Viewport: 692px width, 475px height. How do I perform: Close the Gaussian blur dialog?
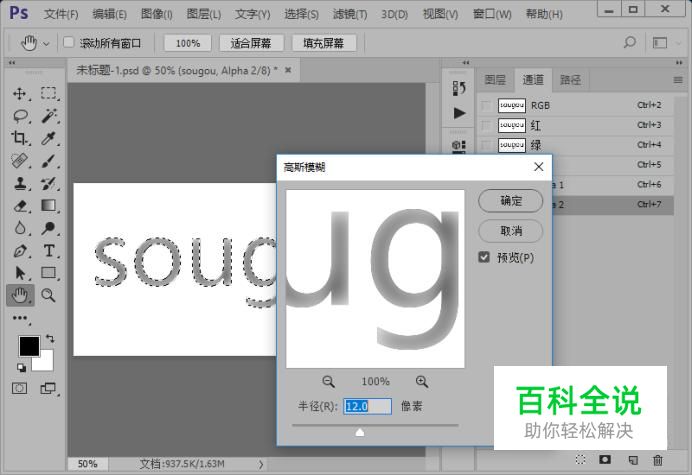[538, 167]
